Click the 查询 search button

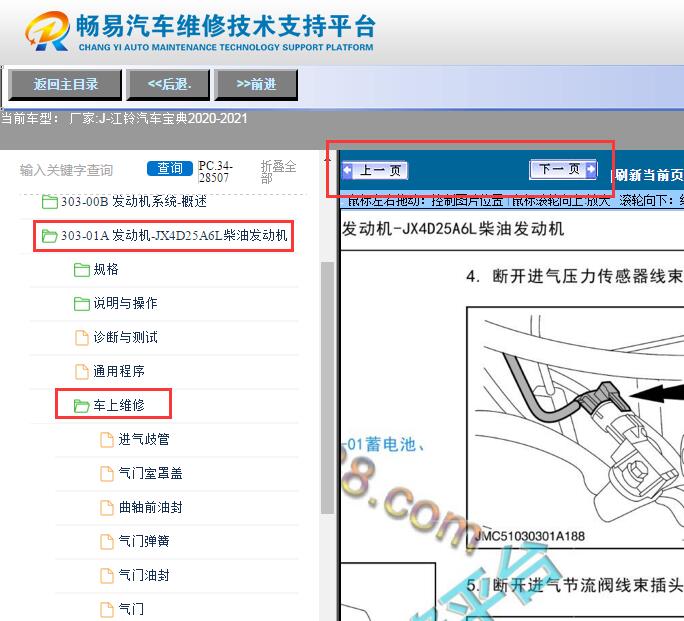[170, 168]
